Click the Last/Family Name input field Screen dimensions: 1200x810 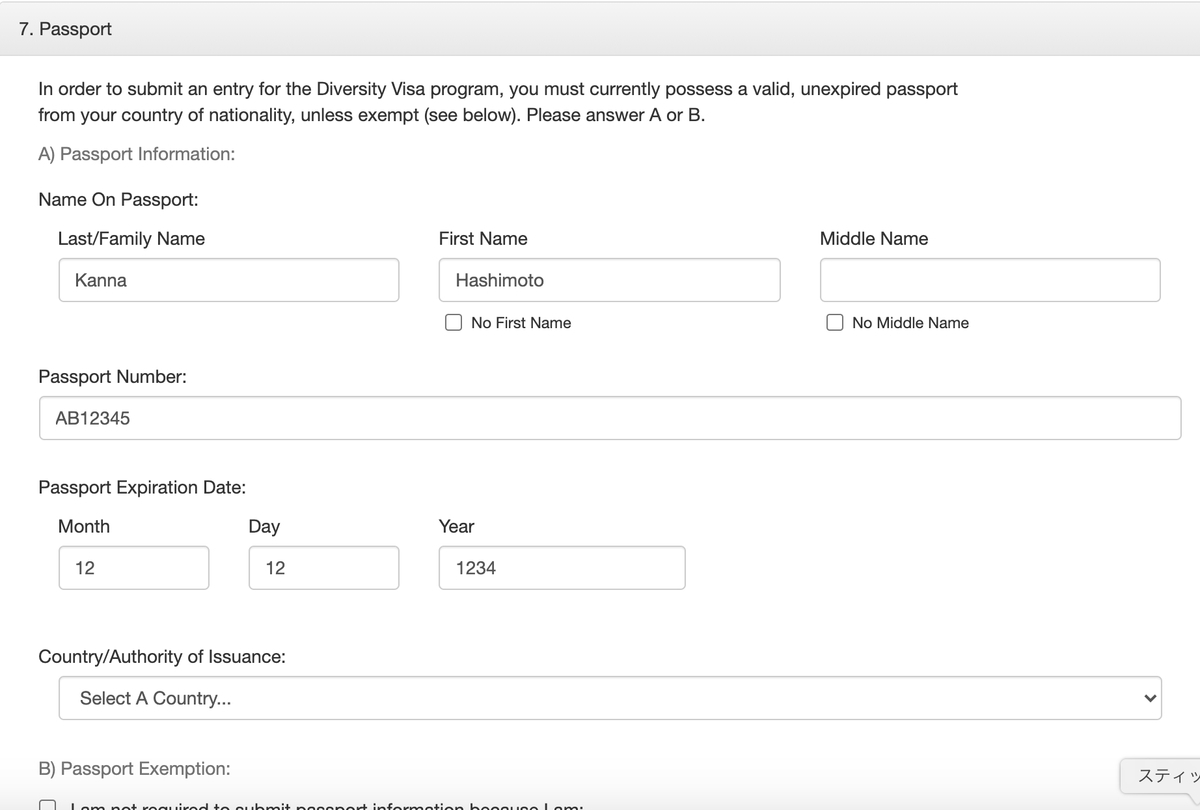(228, 280)
